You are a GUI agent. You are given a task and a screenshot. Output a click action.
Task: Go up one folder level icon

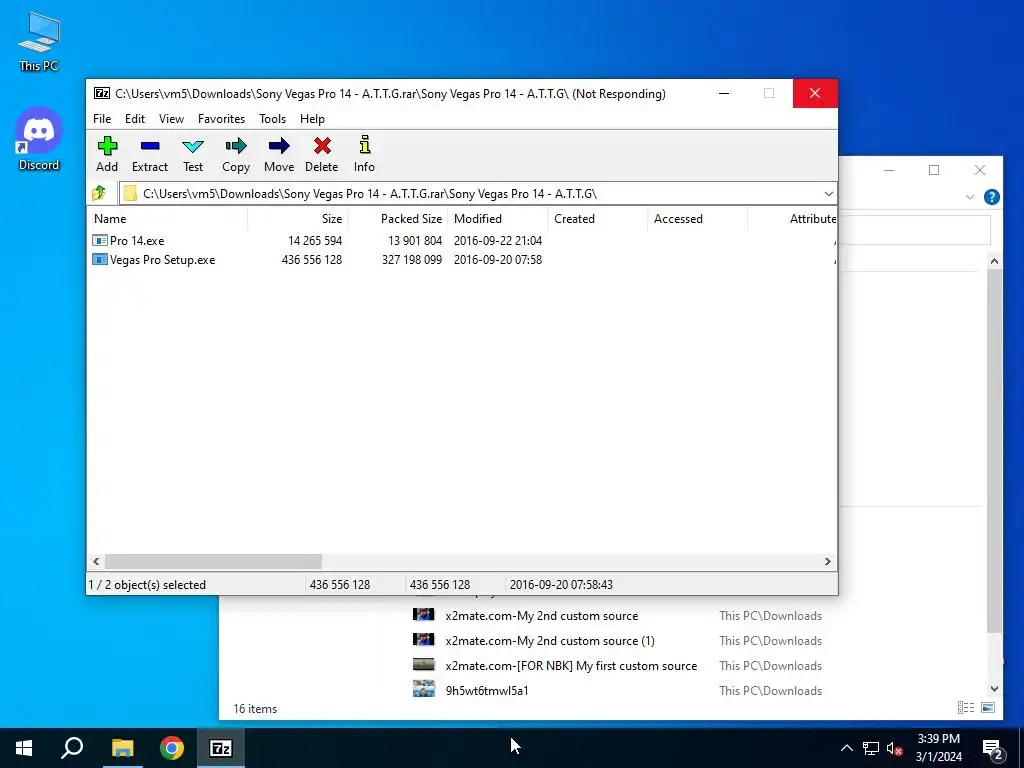99,193
